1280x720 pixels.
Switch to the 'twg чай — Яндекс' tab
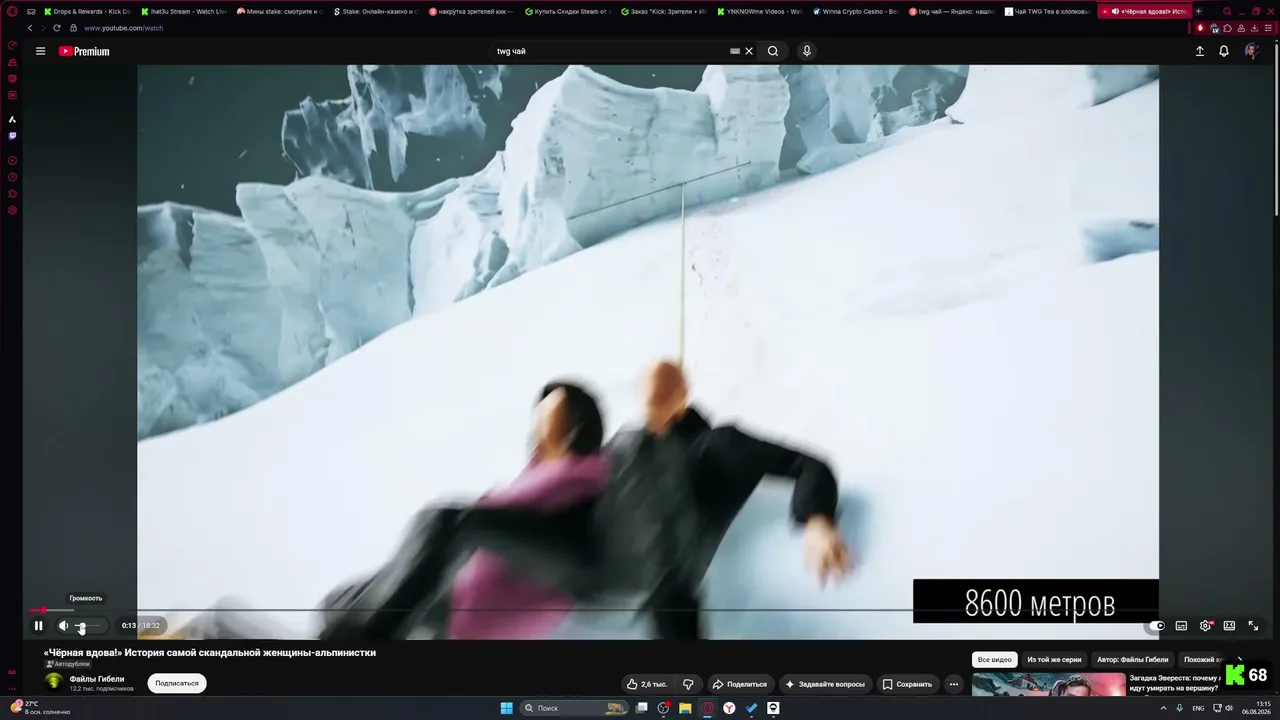tap(952, 11)
